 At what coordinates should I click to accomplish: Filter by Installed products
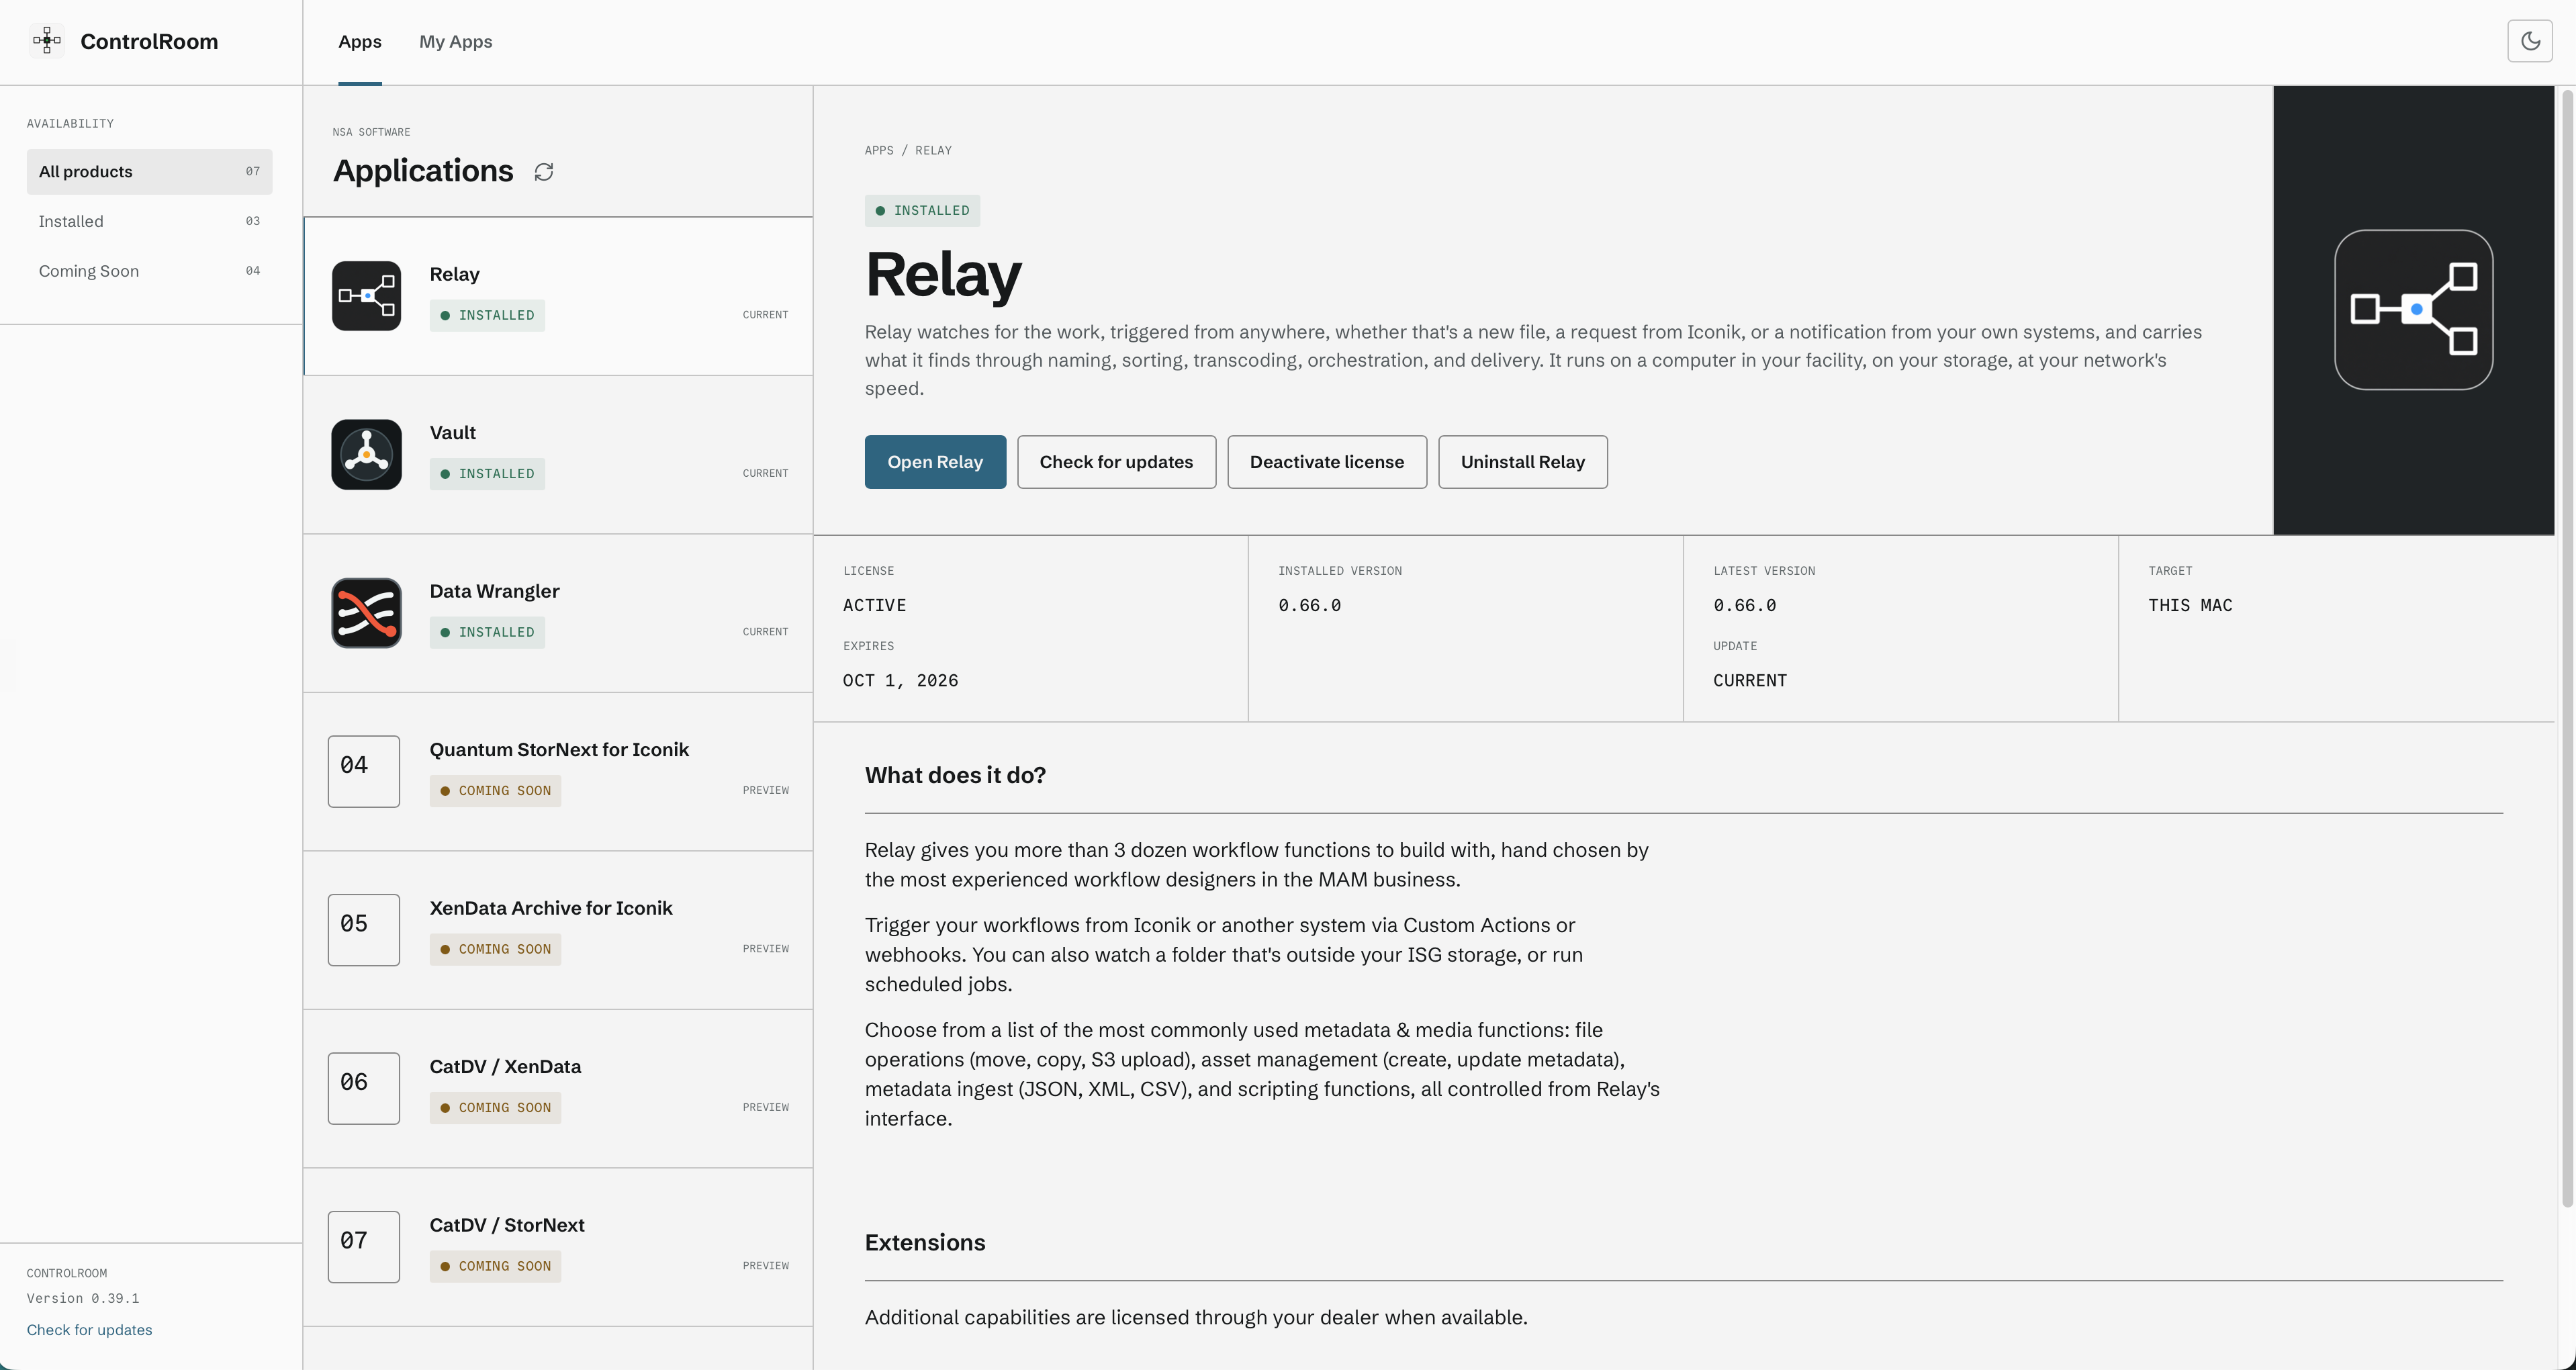click(x=149, y=221)
